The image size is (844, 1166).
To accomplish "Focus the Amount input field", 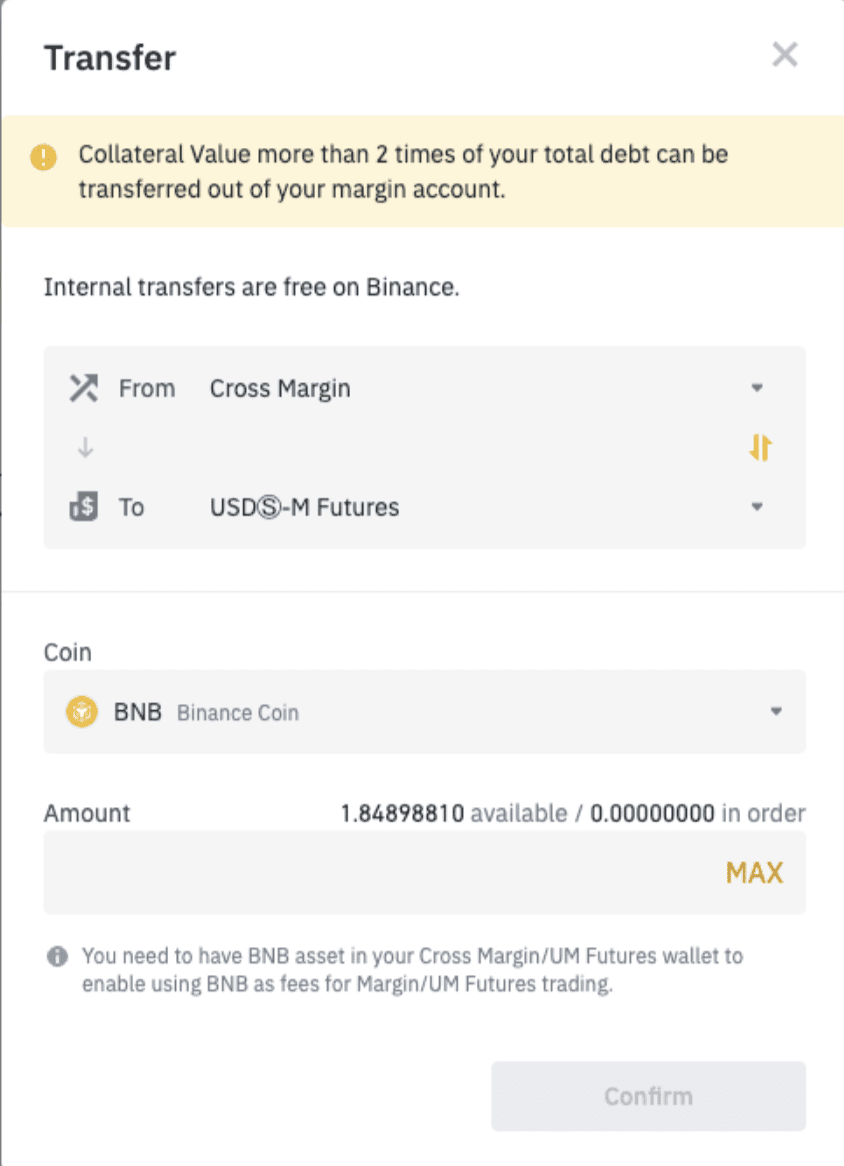I will click(425, 872).
